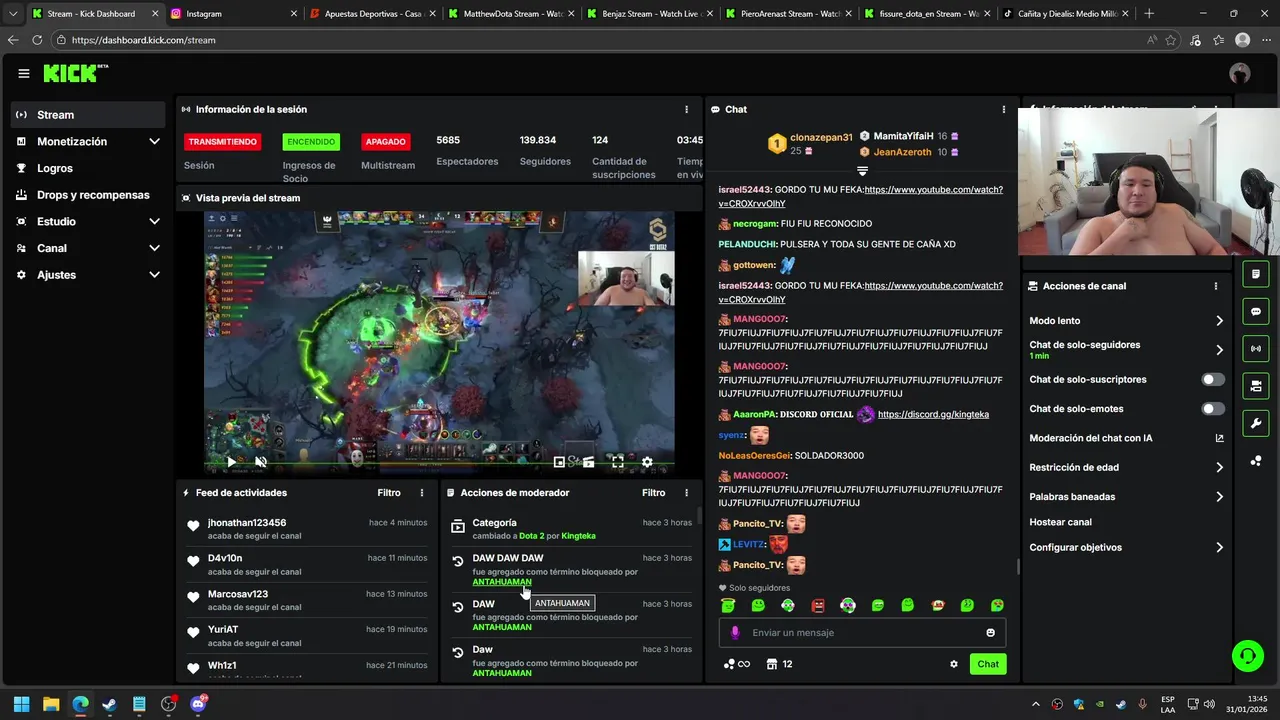The image size is (1280, 720).
Task: Click the browser address bar
Action: (600, 40)
